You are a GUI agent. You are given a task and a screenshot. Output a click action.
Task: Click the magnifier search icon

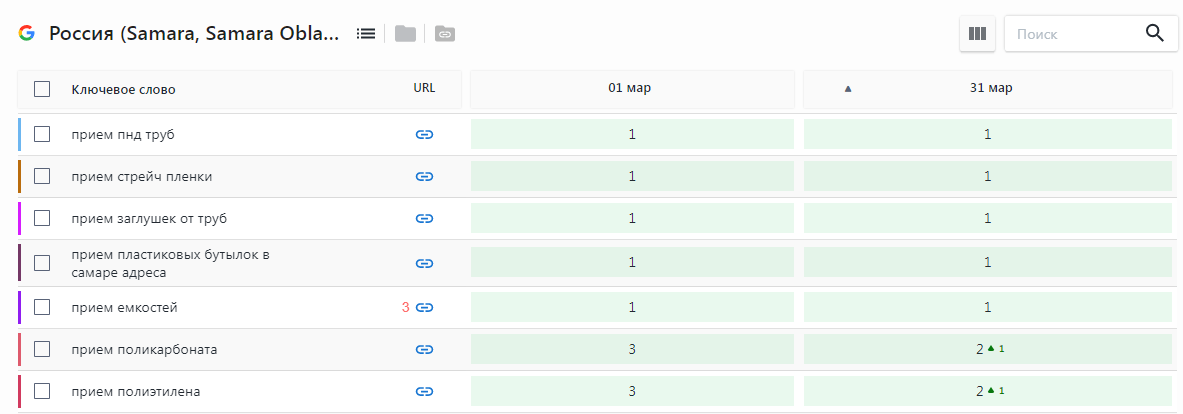1154,33
